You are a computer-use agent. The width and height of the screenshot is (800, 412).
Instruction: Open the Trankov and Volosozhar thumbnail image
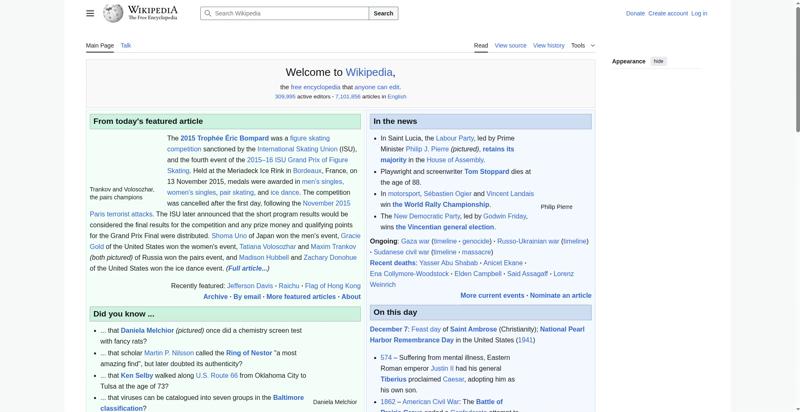(x=125, y=158)
